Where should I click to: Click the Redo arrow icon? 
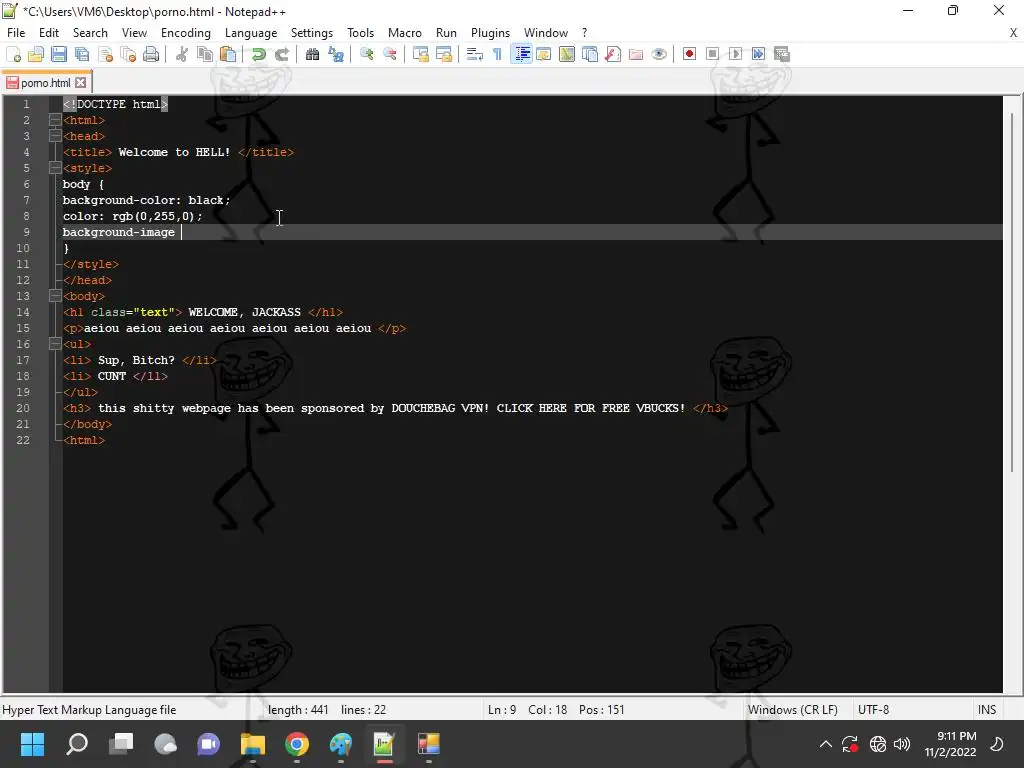[x=281, y=54]
